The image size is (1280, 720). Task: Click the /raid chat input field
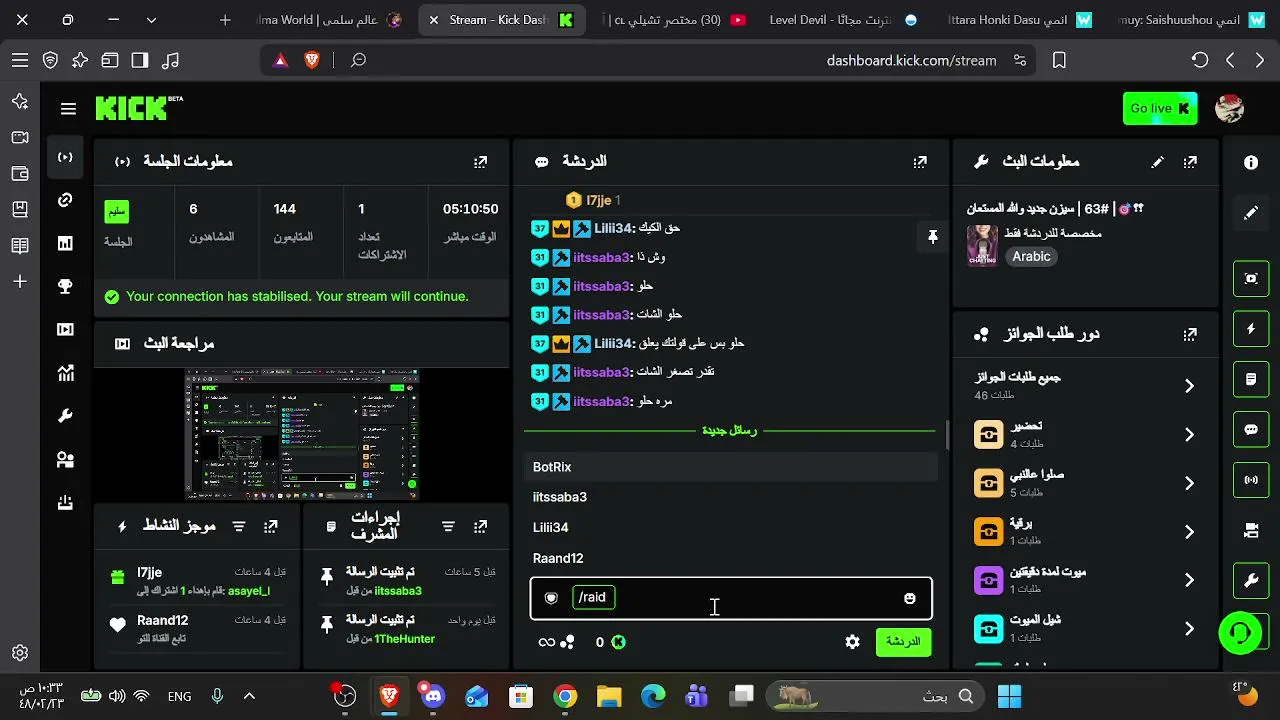(731, 598)
